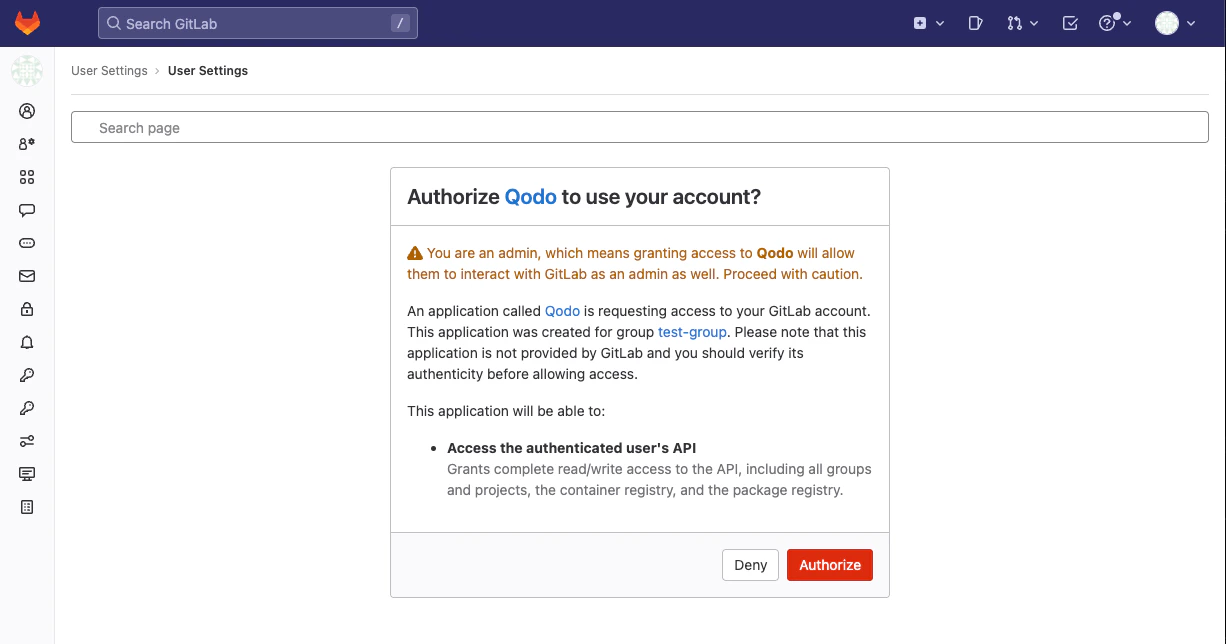Open the Issues icon in top bar
The width and height of the screenshot is (1226, 644).
point(976,23)
